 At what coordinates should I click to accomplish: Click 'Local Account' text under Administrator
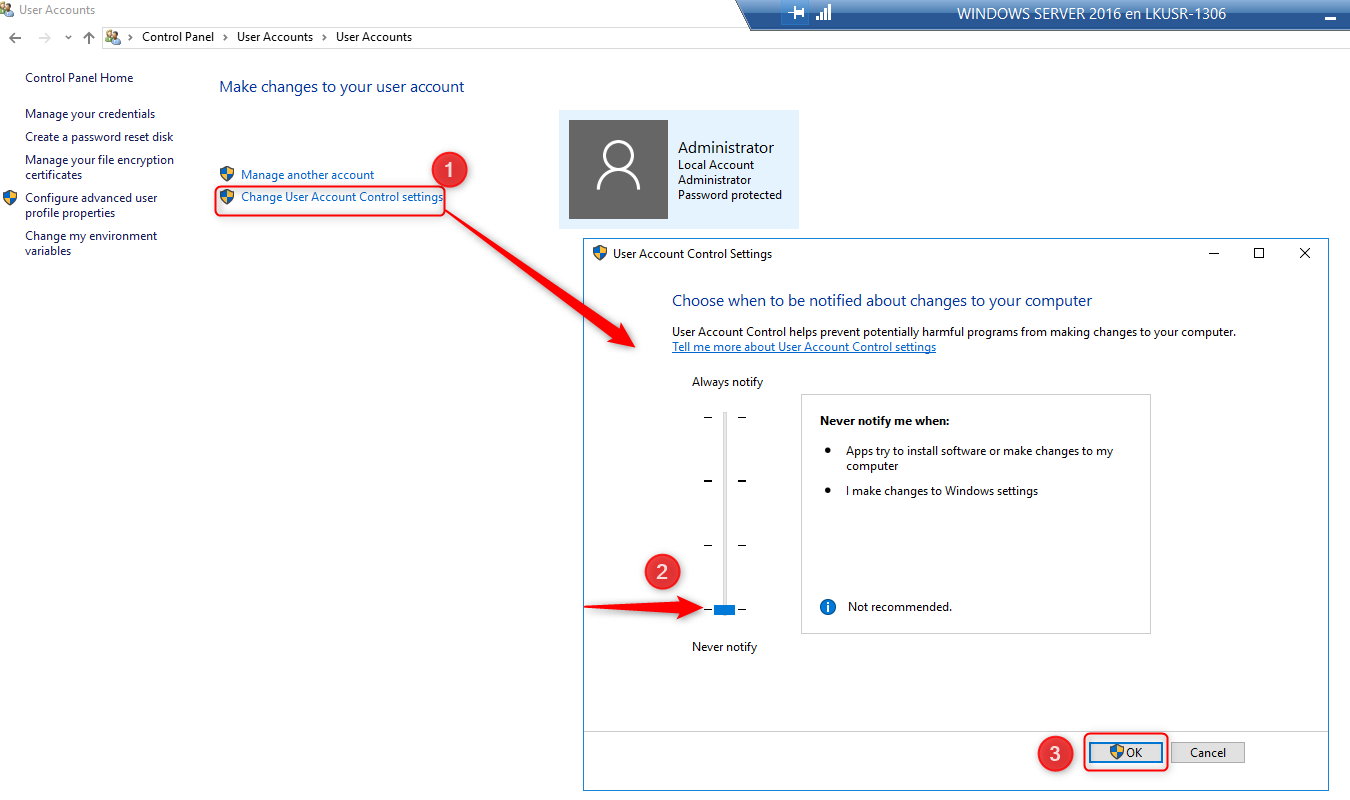click(716, 165)
